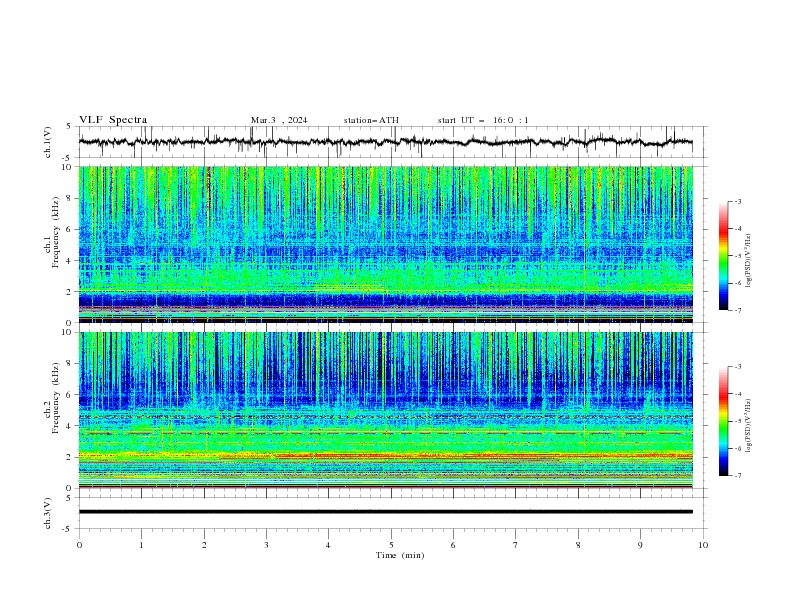Click the "-3" label on upper color bar

pyautogui.click(x=737, y=201)
